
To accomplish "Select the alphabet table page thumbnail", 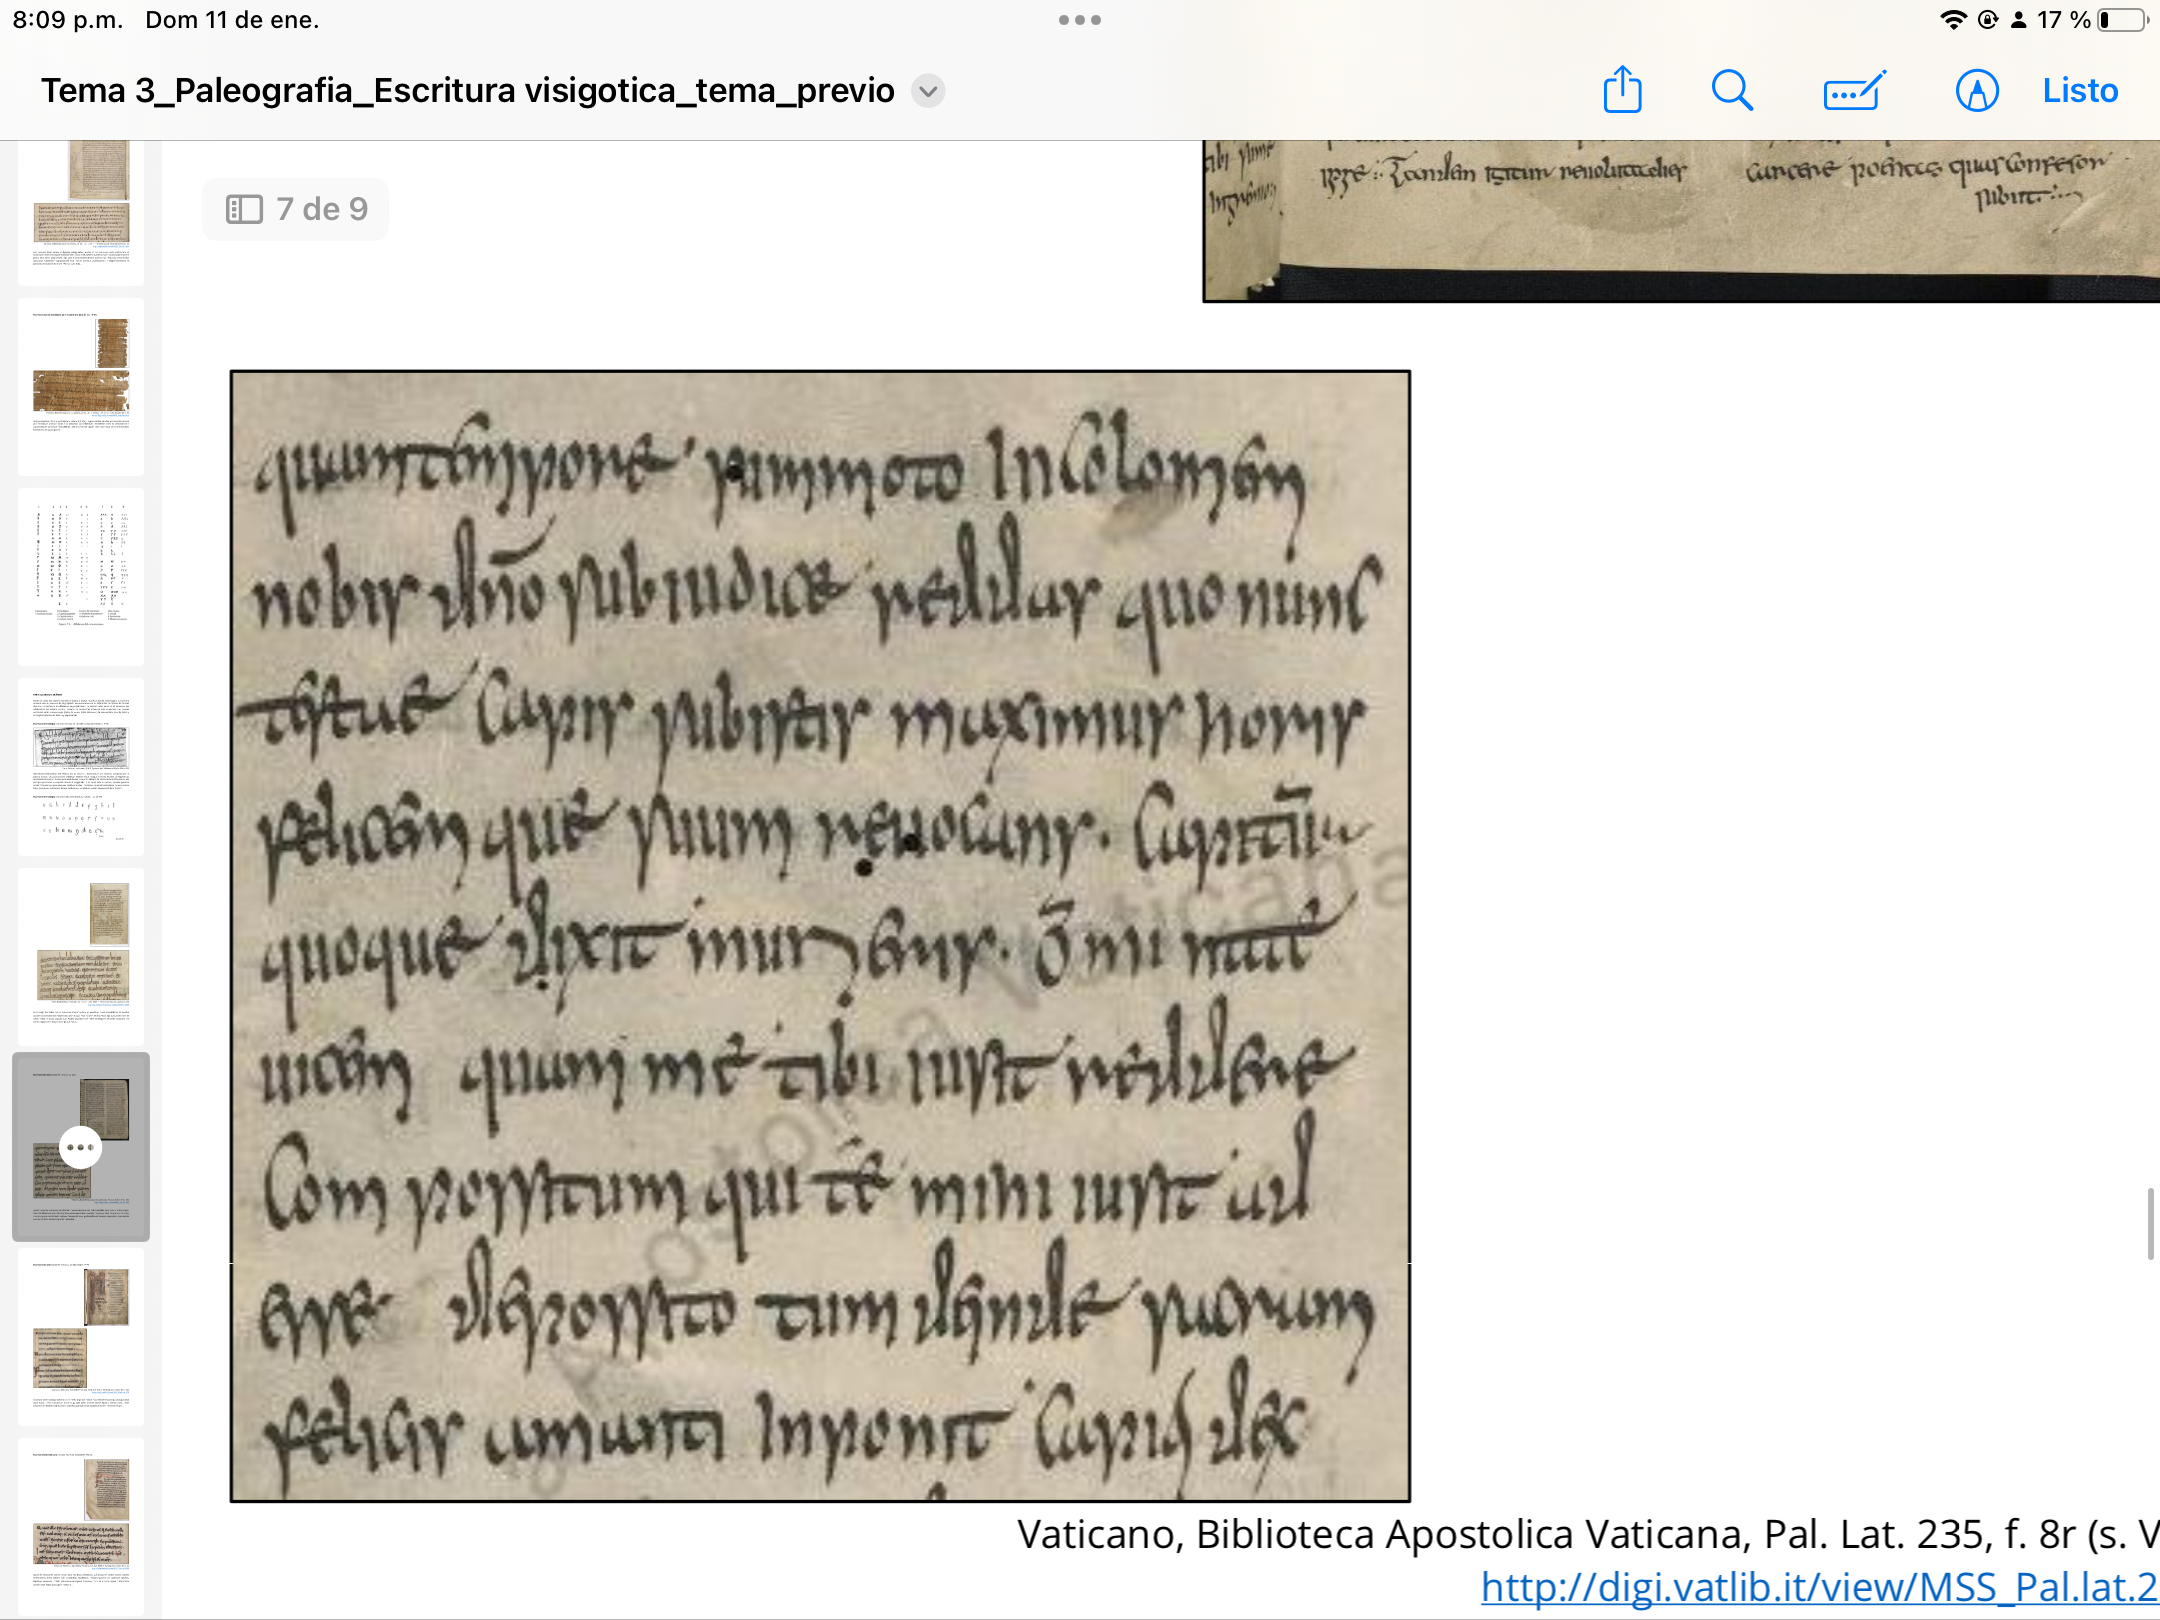I will (x=81, y=577).
